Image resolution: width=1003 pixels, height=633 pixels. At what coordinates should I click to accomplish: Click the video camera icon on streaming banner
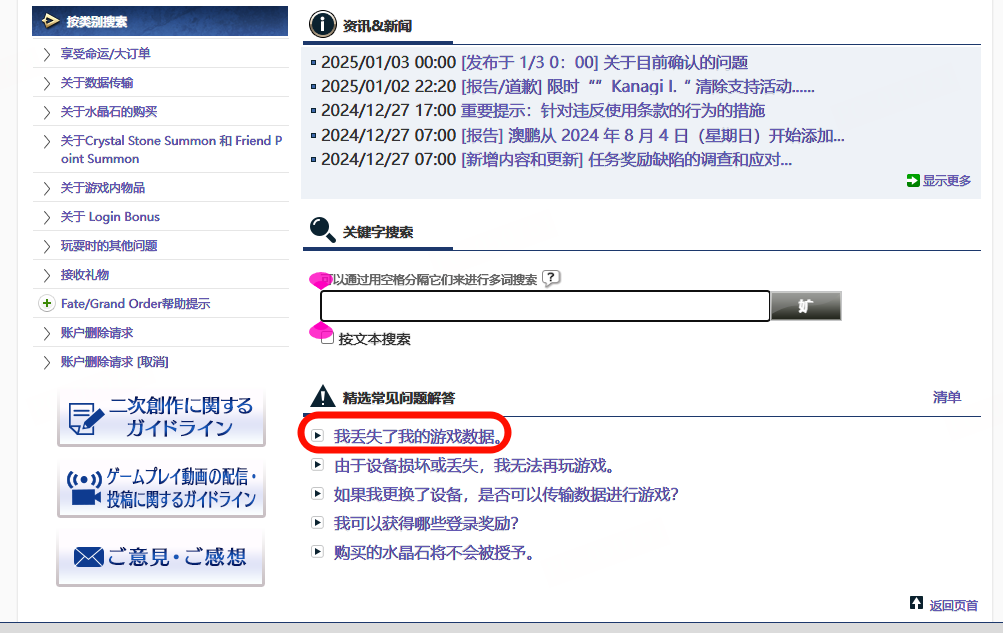pyautogui.click(x=84, y=490)
